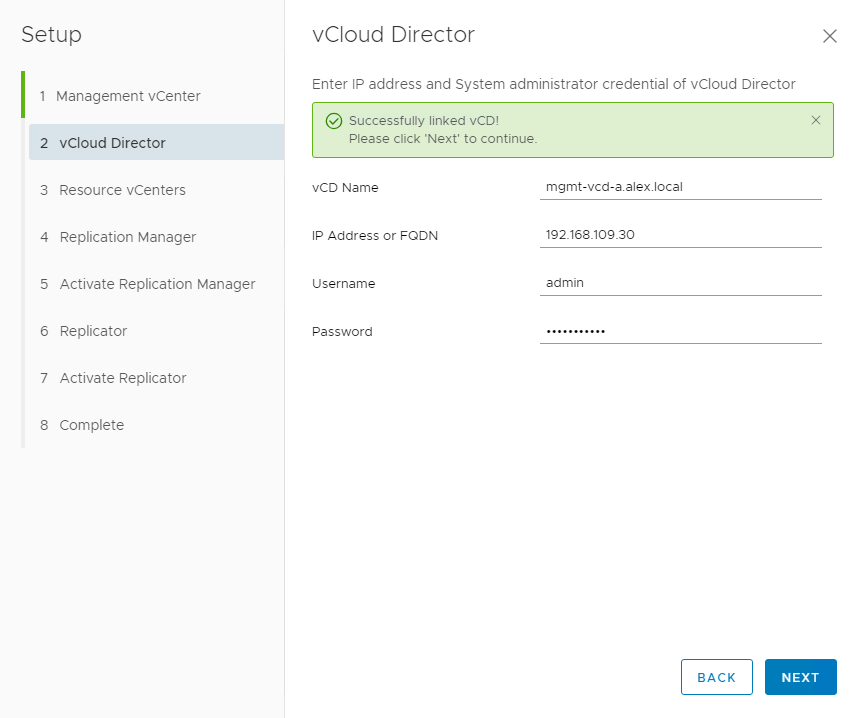This screenshot has height=718, width=859.
Task: Focus the IP Address or FQDN field
Action: tap(680, 235)
